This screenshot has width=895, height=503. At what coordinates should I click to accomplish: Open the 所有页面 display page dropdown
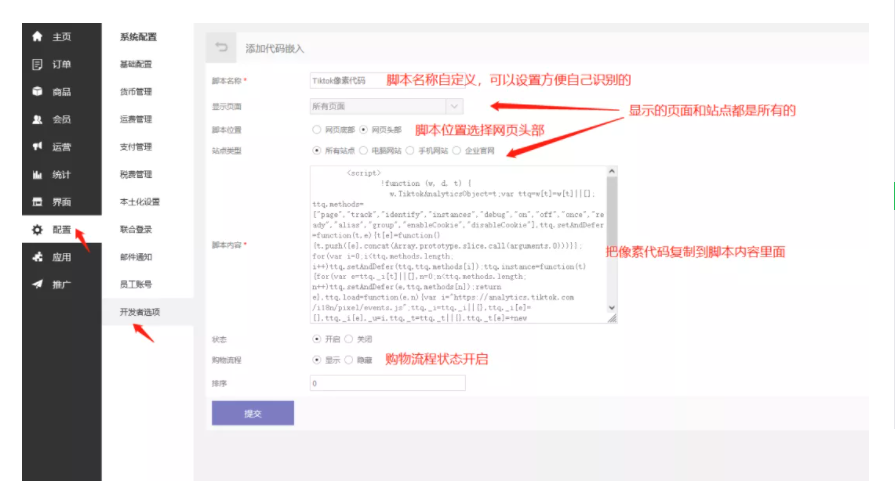click(x=386, y=106)
